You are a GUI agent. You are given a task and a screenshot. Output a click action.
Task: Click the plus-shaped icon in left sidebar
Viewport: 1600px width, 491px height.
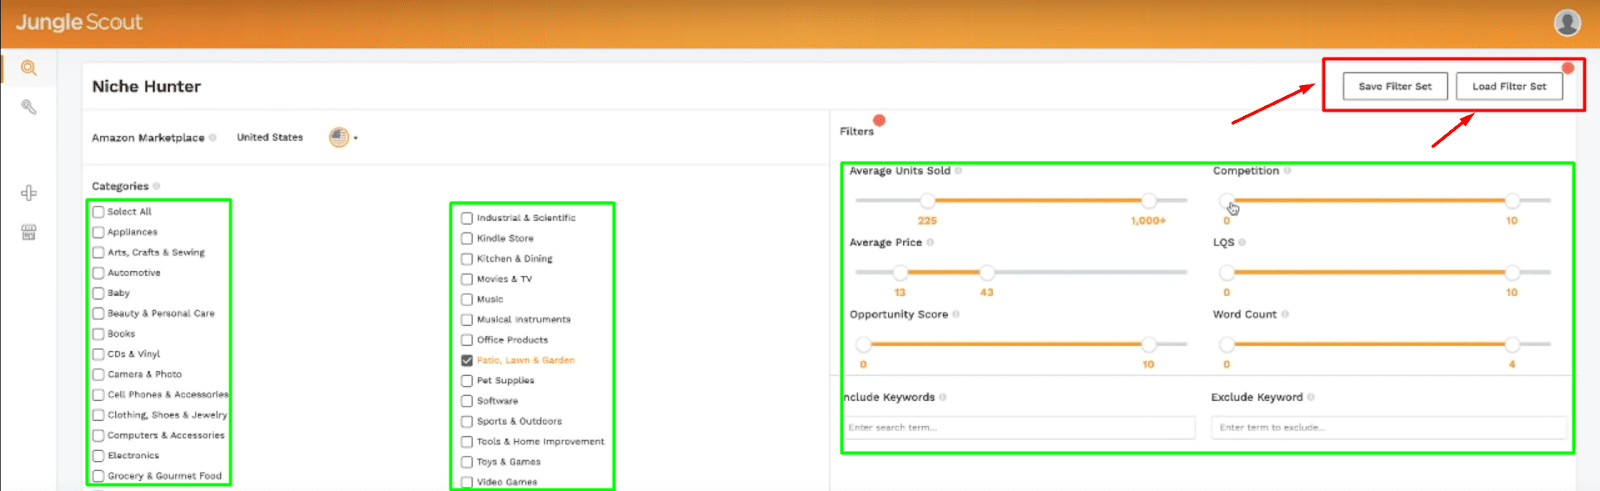pos(29,193)
